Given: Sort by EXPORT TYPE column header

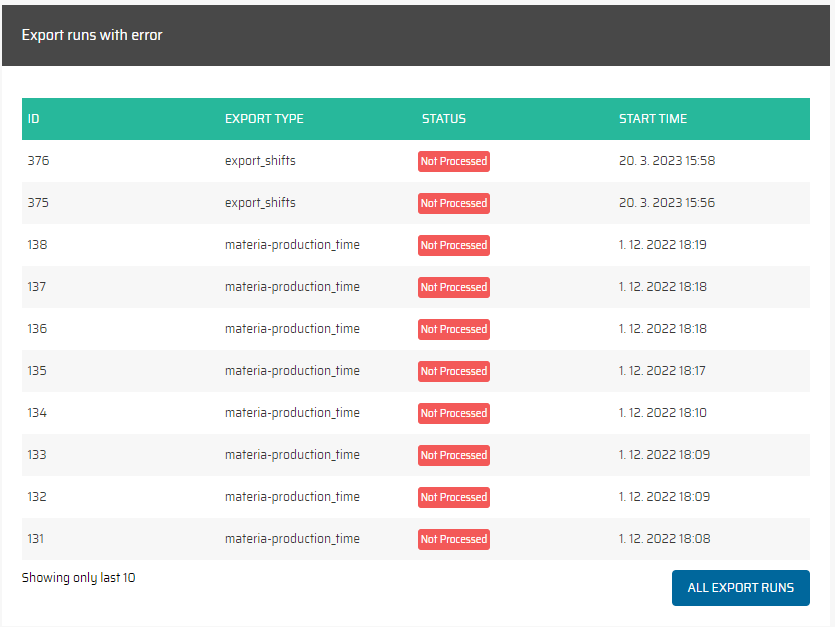Looking at the screenshot, I should pyautogui.click(x=264, y=119).
